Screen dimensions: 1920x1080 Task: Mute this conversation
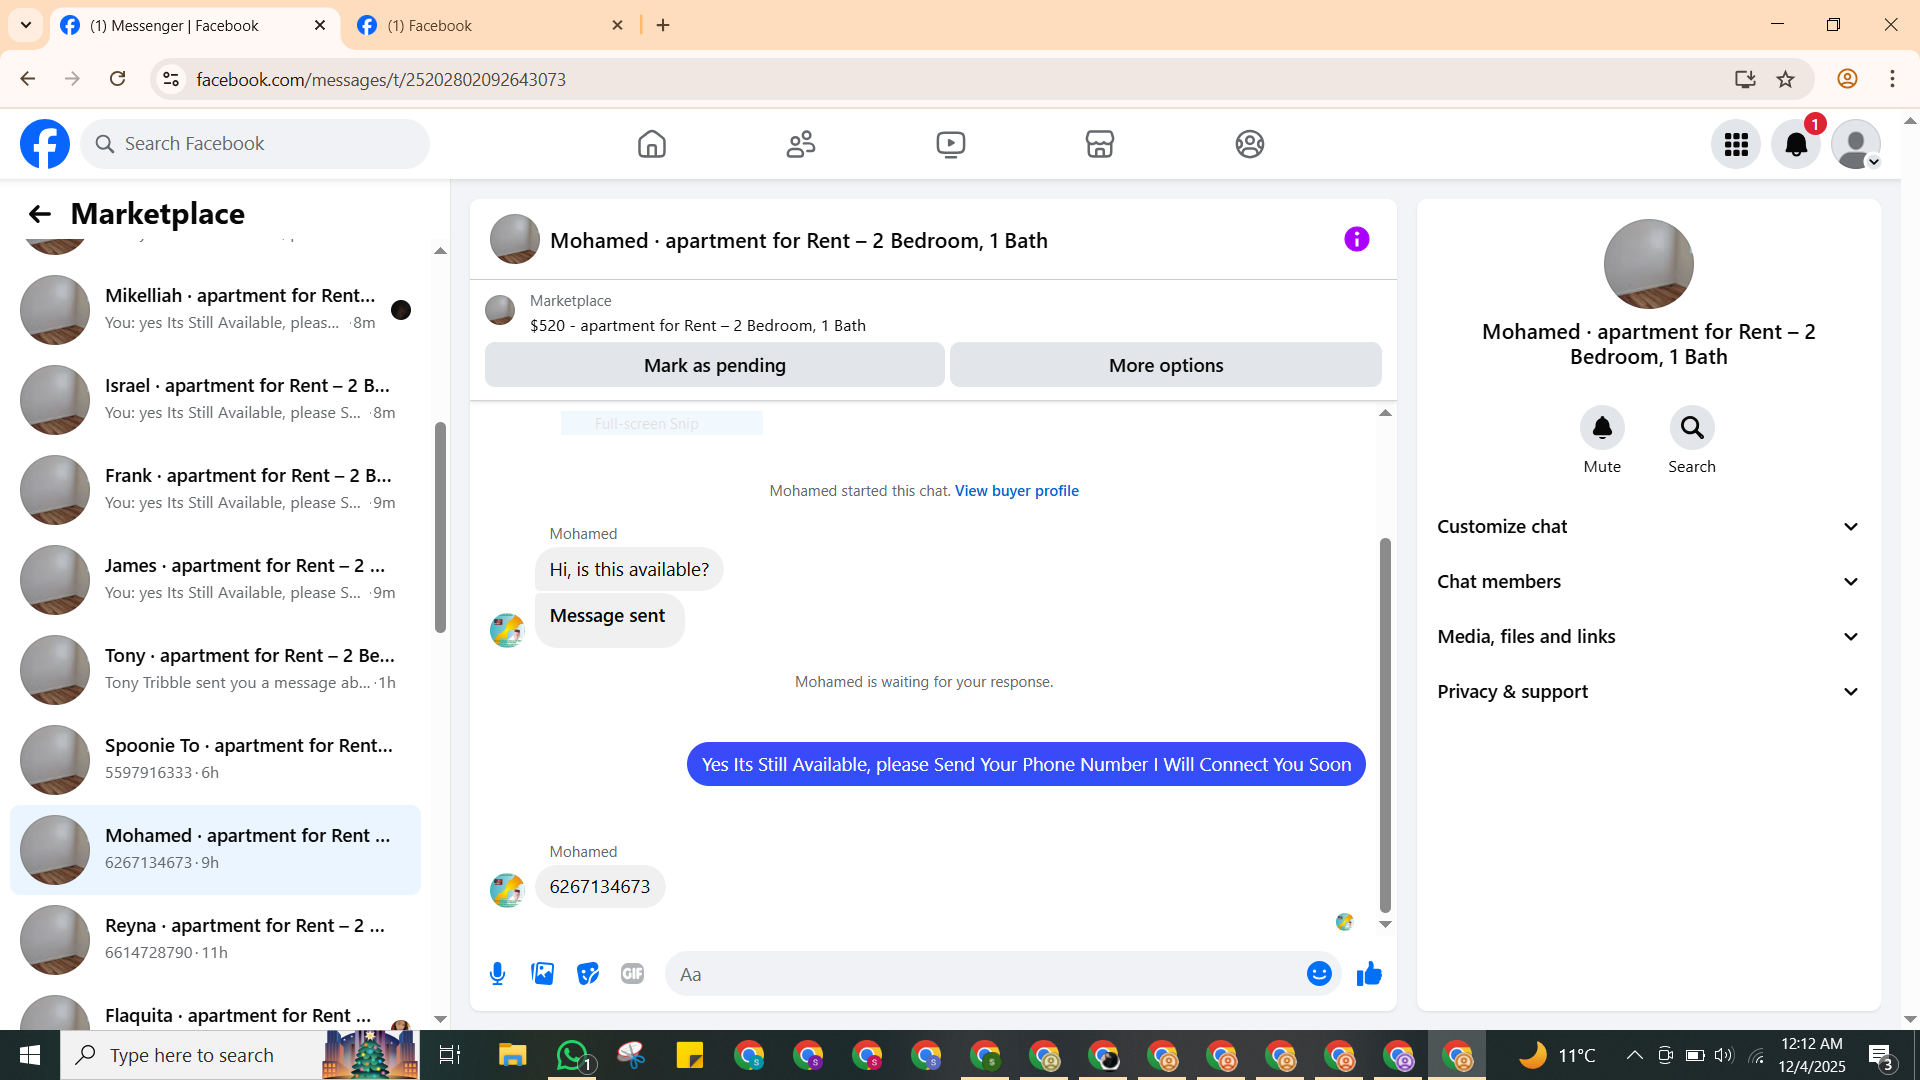1602,428
